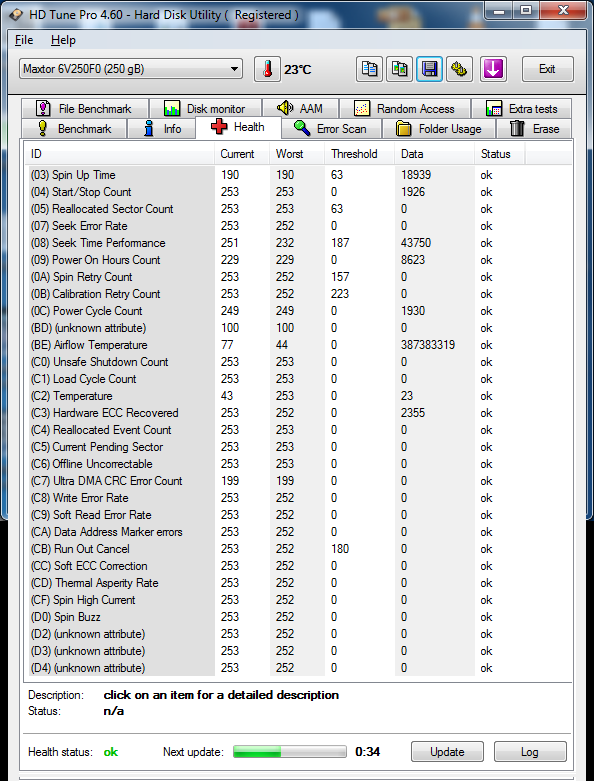
Task: Select the (07) Seek Error Rate row
Action: pyautogui.click(x=298, y=226)
